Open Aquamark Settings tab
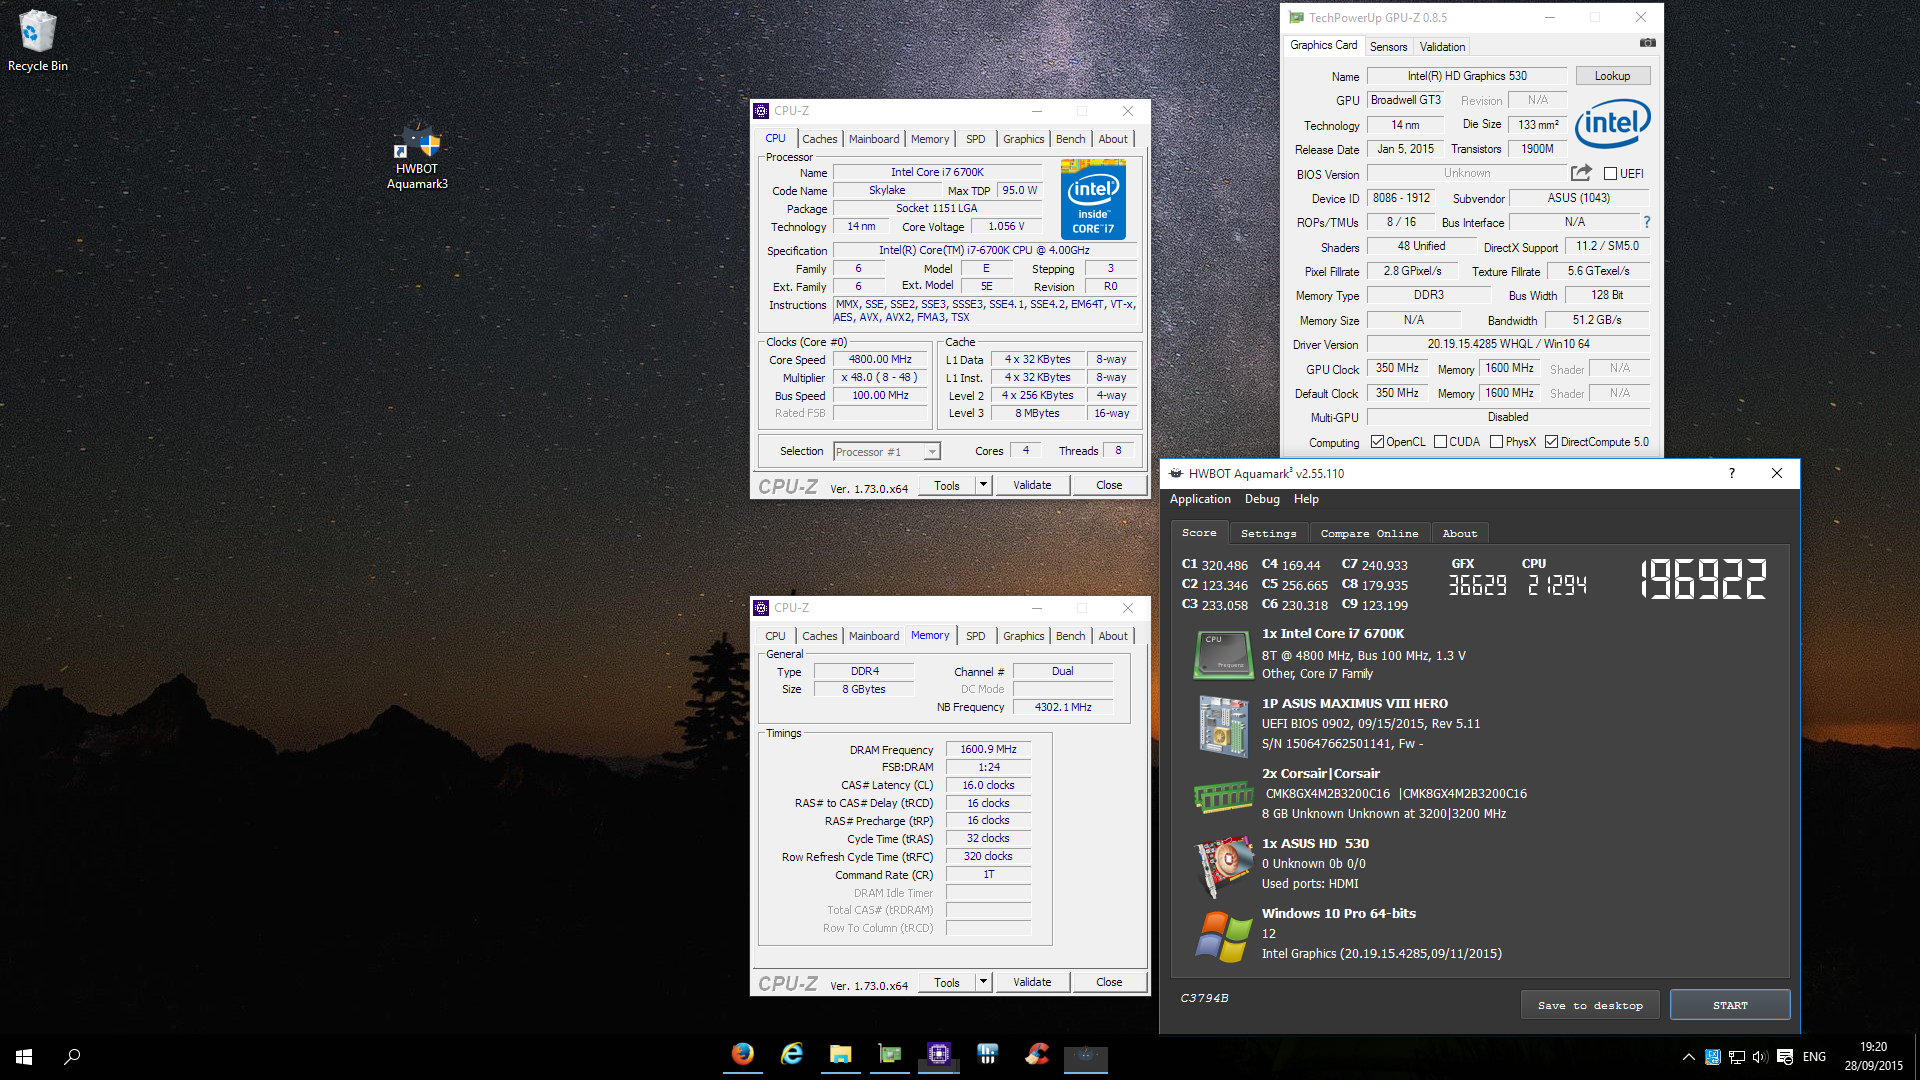 [1268, 534]
